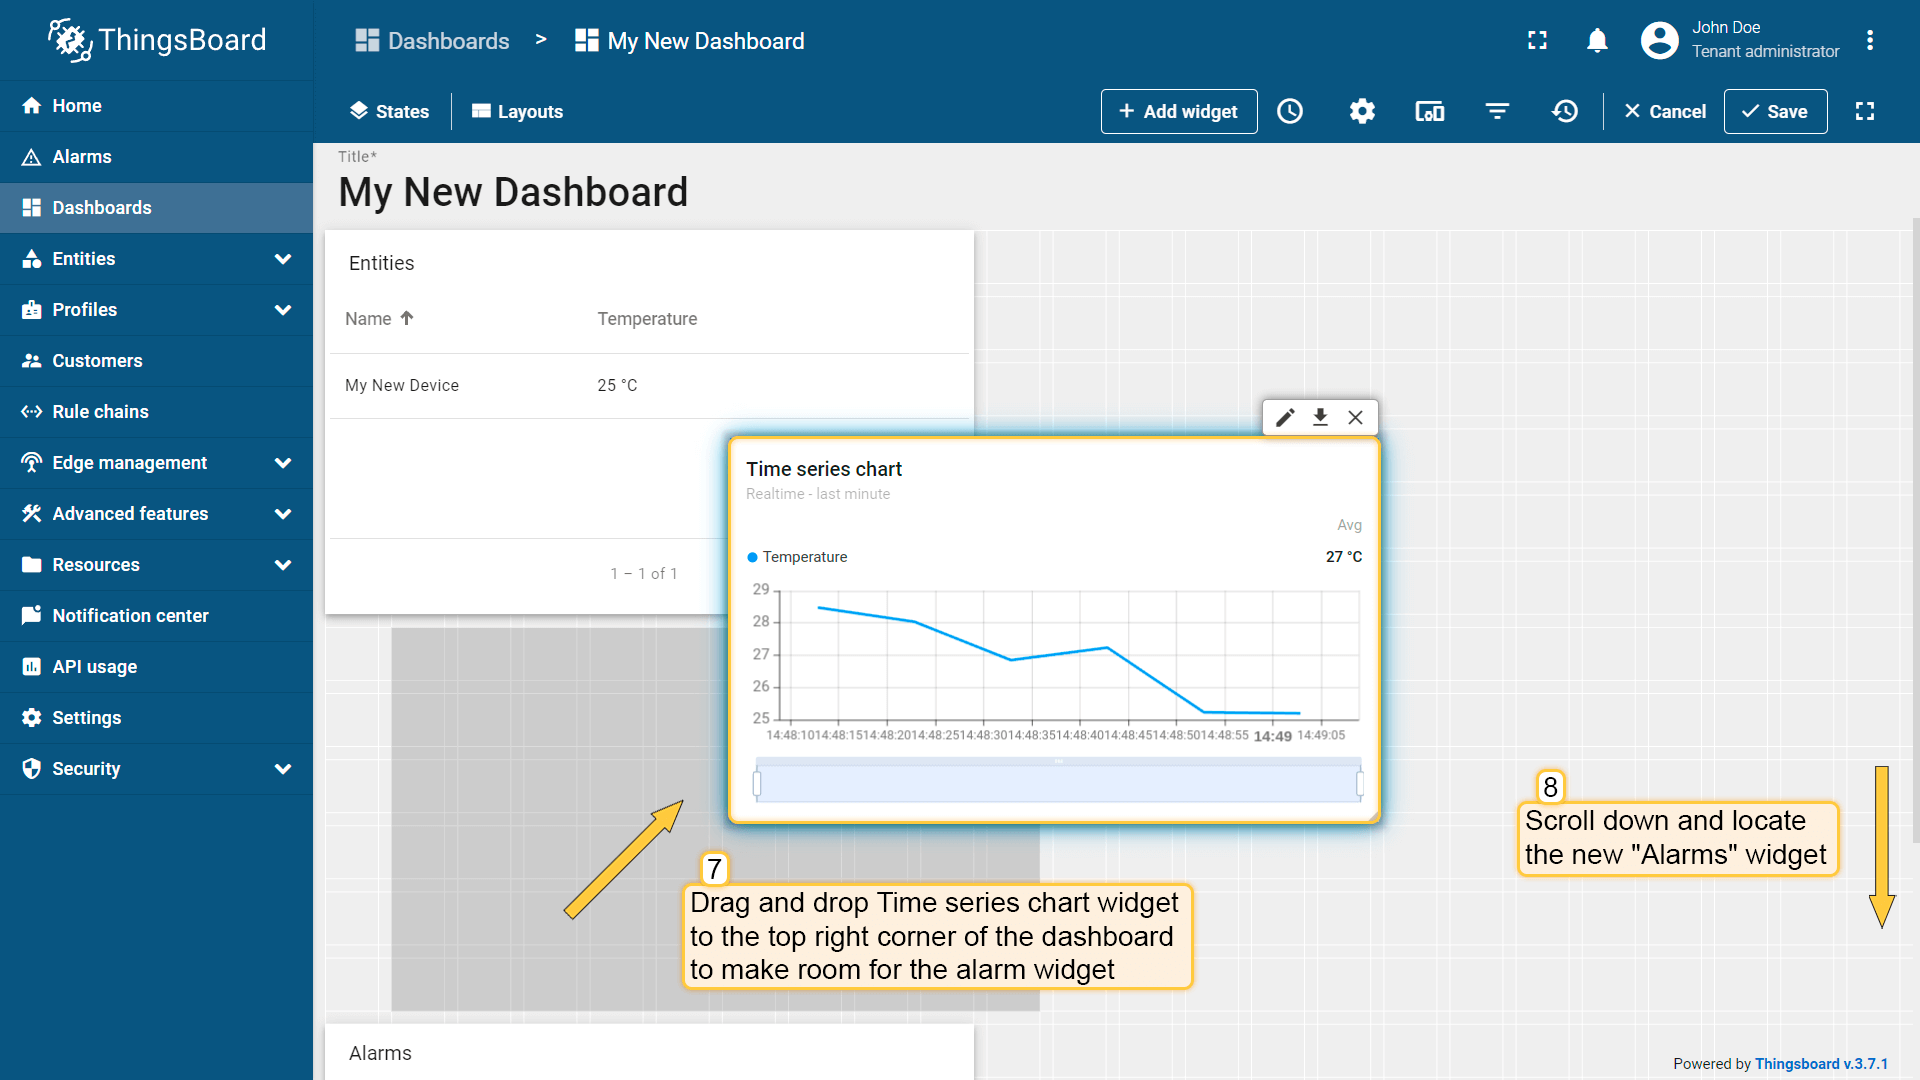Switch to the Layouts tab
The width and height of the screenshot is (1920, 1080).
tap(516, 111)
